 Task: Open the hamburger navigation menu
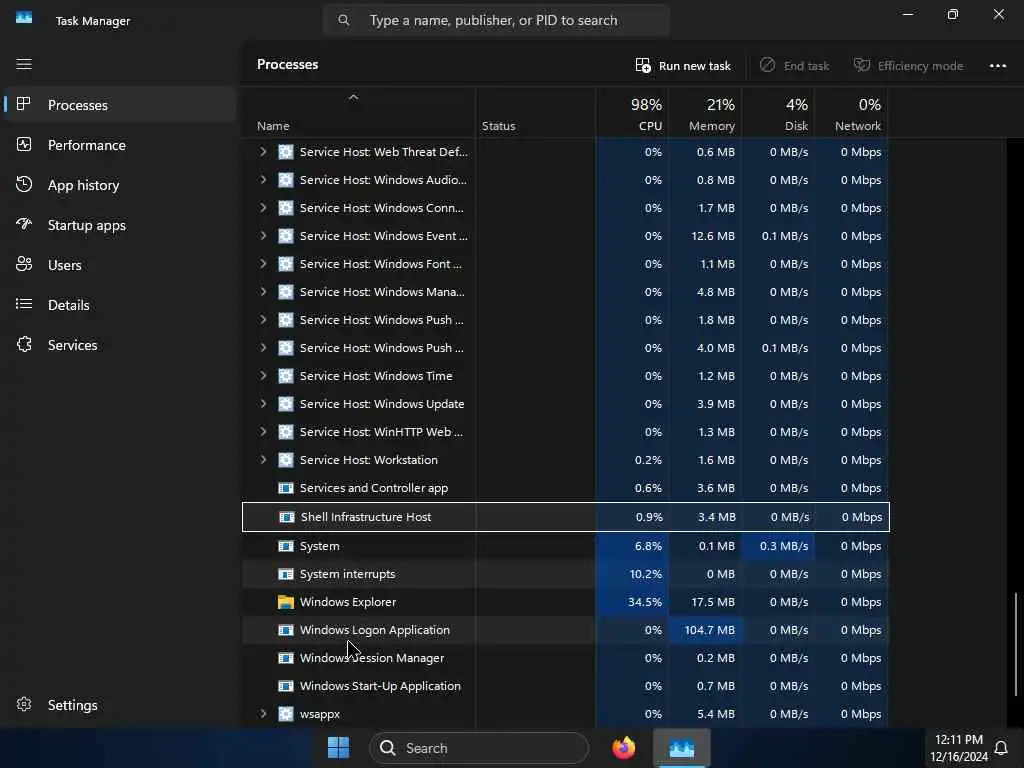(x=24, y=64)
